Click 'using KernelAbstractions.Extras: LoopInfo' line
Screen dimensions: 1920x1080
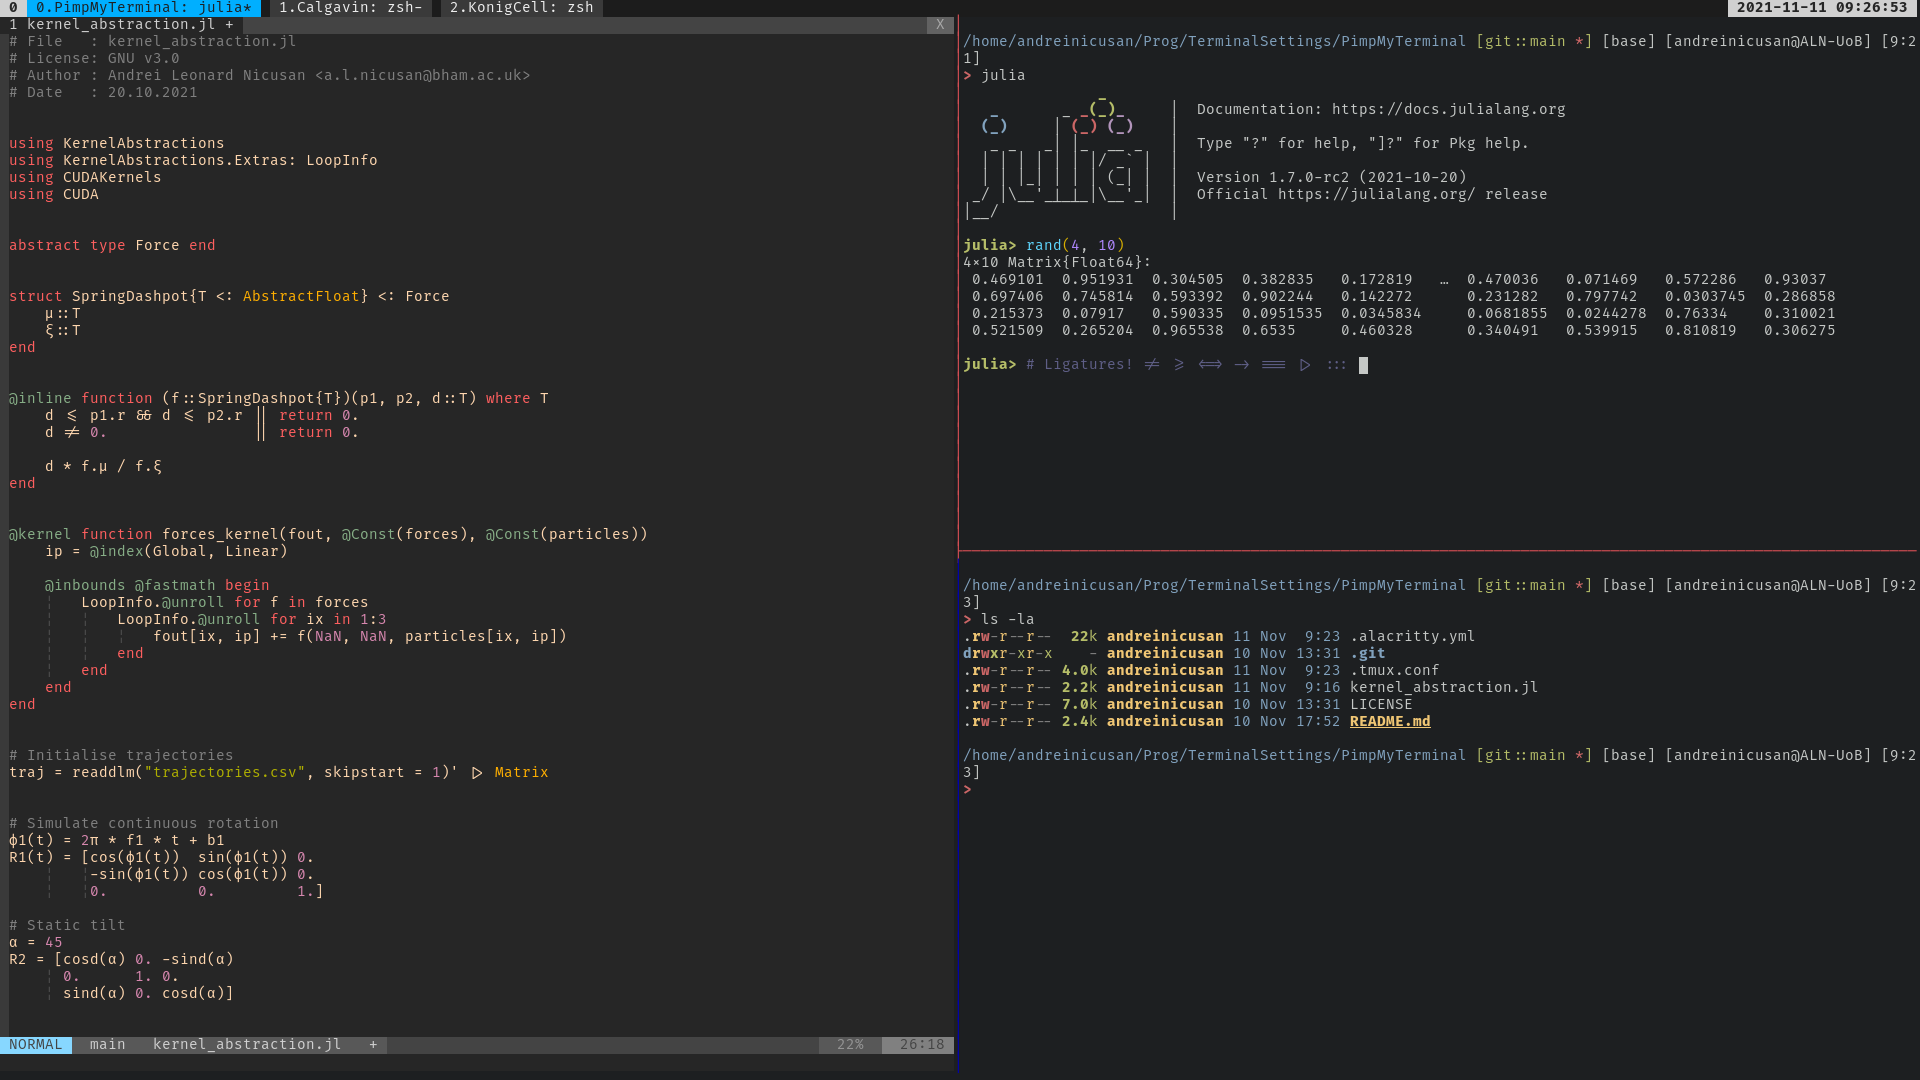tap(193, 161)
